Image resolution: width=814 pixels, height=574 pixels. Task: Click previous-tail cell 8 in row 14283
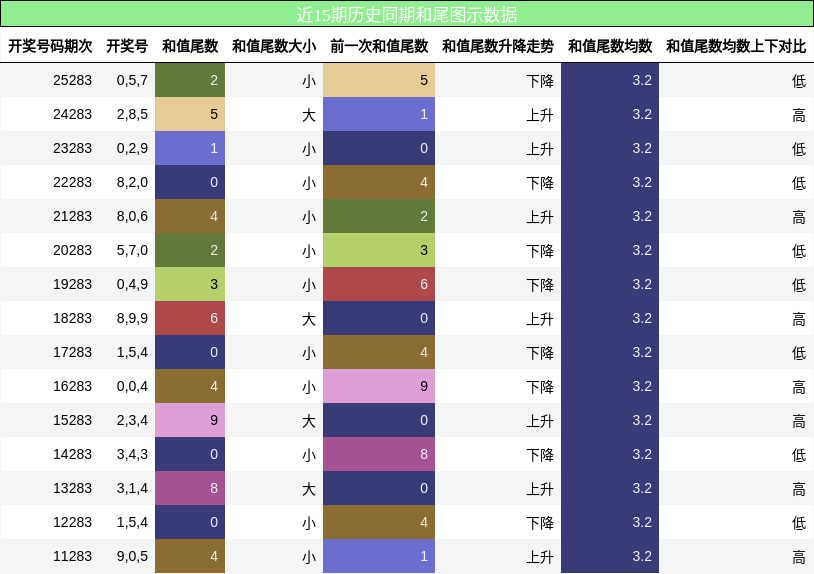click(x=379, y=454)
